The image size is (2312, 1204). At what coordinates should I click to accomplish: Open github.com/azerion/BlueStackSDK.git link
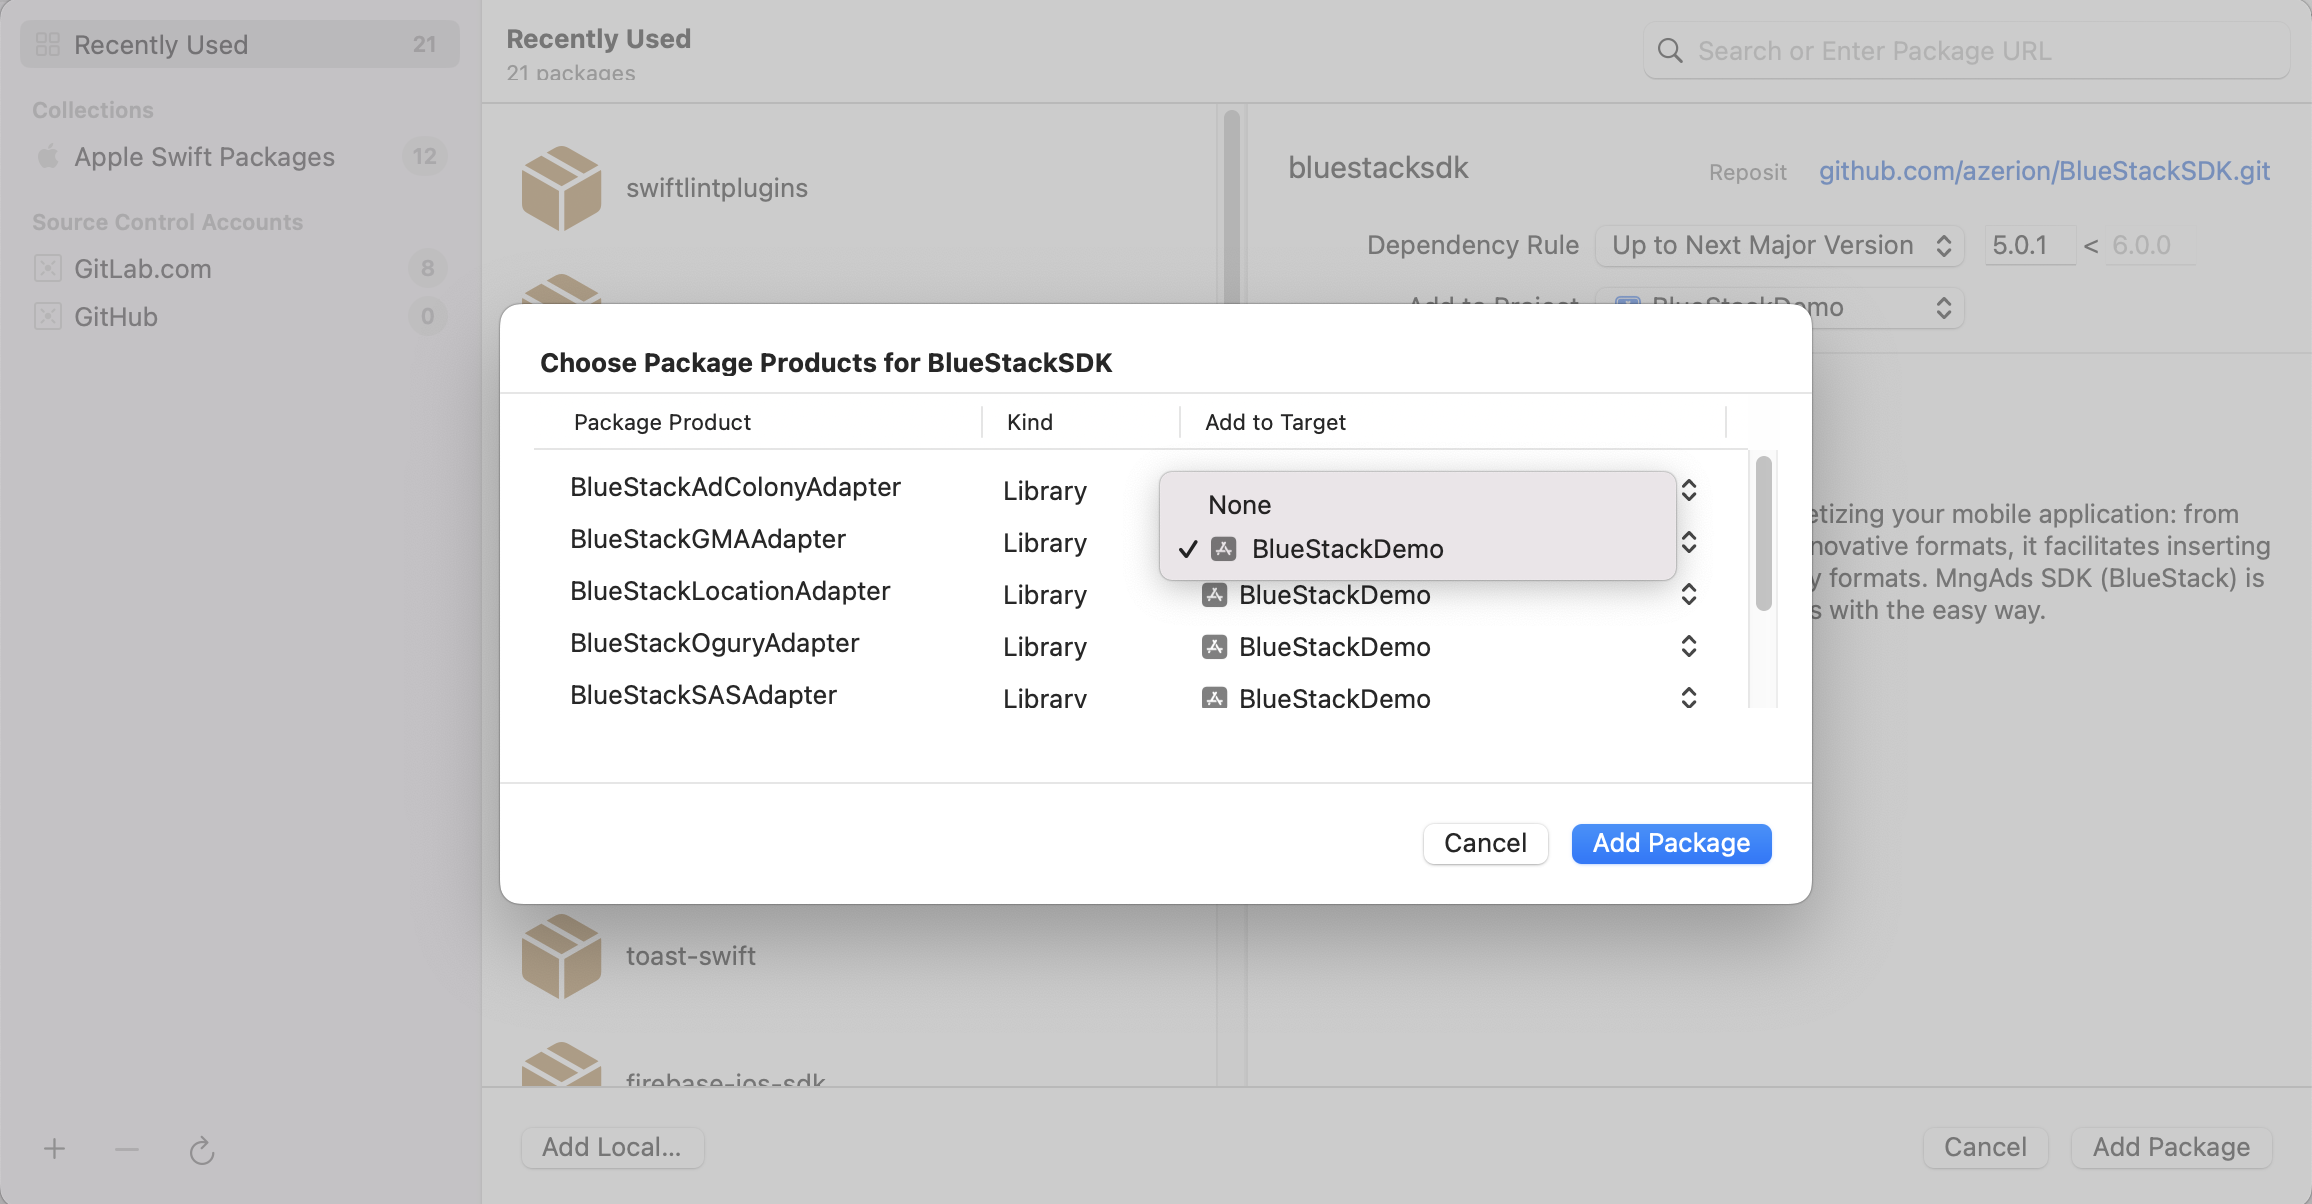click(2044, 171)
